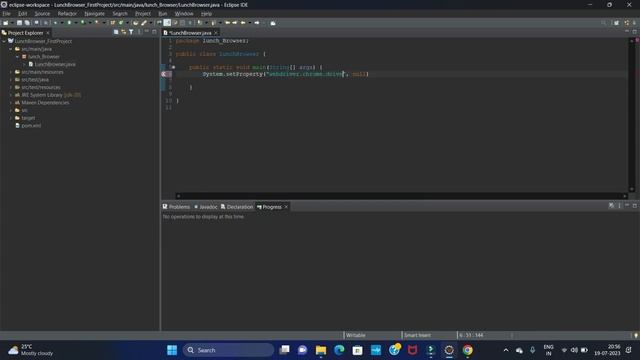Open the Navigate menu
This screenshot has width=640, height=360.
tap(94, 13)
